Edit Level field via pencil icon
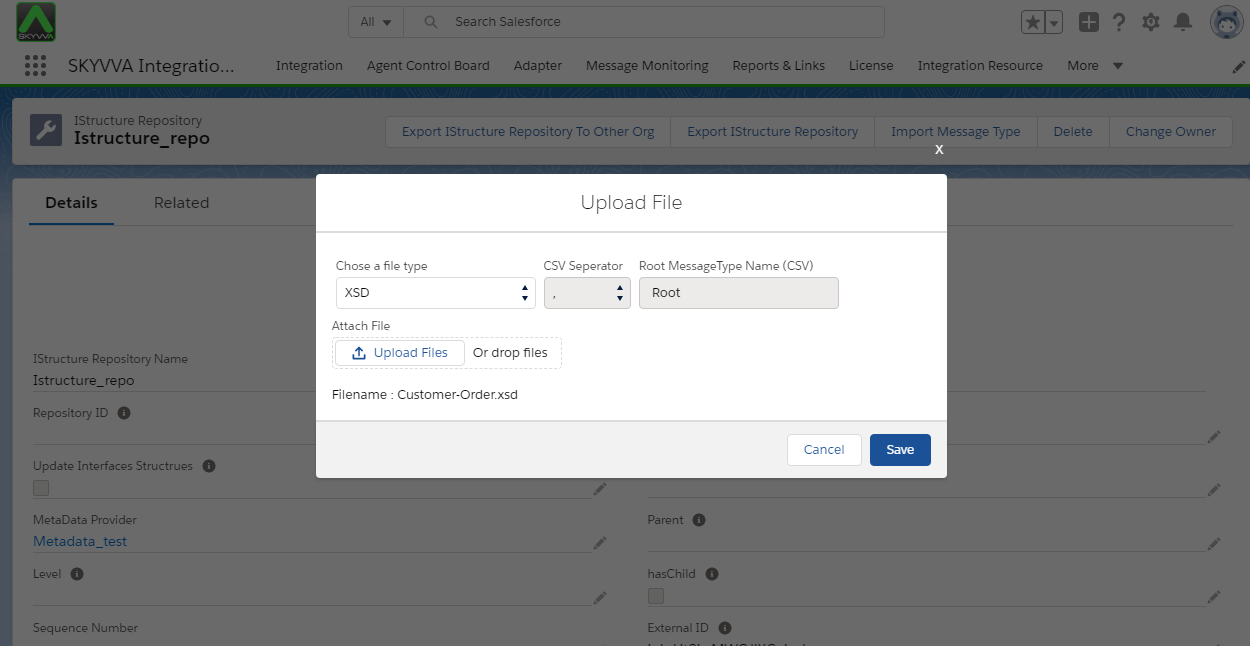This screenshot has width=1250, height=646. (x=600, y=597)
